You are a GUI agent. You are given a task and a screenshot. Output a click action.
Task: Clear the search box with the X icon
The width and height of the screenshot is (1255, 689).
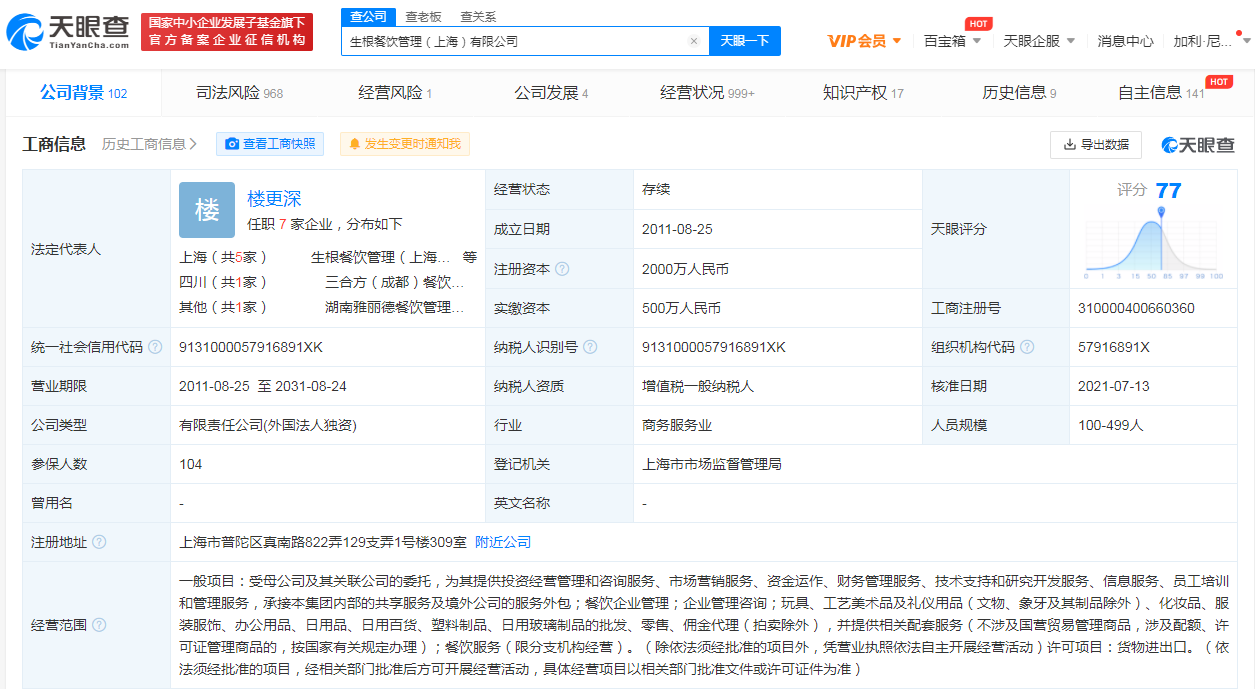[693, 41]
